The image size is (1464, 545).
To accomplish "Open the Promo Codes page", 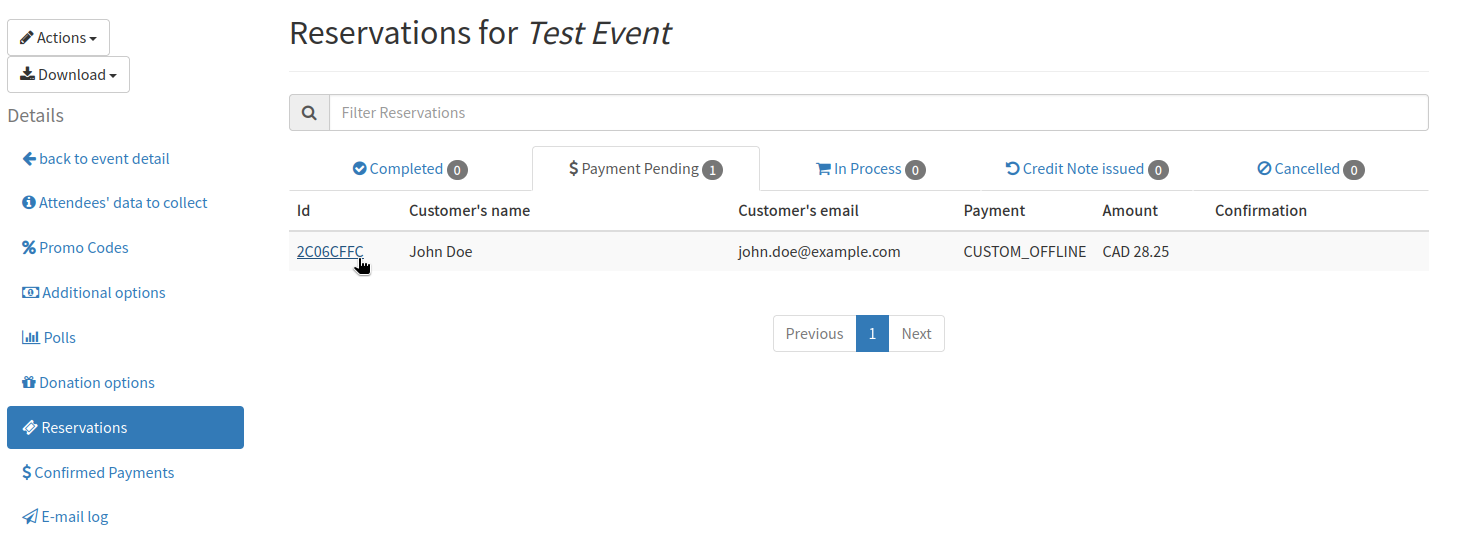I will (x=75, y=247).
